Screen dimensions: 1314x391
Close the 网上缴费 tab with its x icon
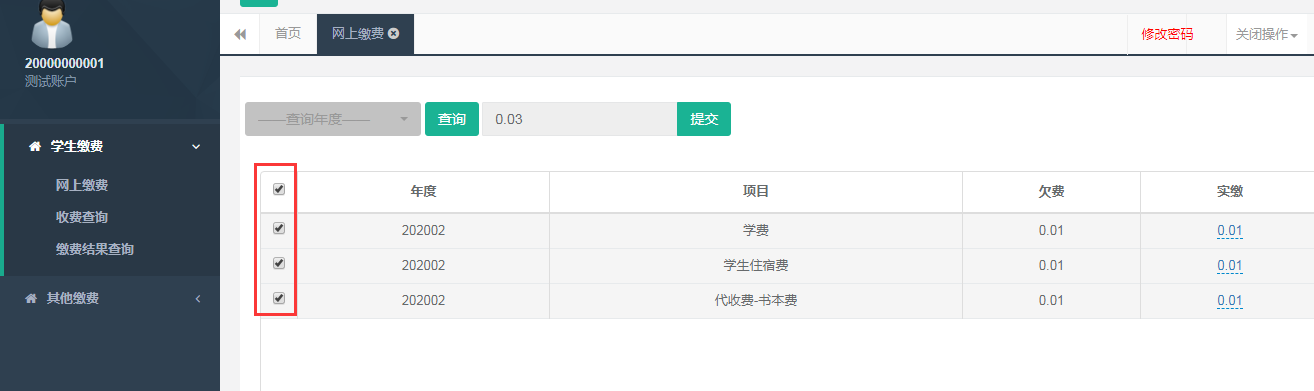tap(394, 33)
